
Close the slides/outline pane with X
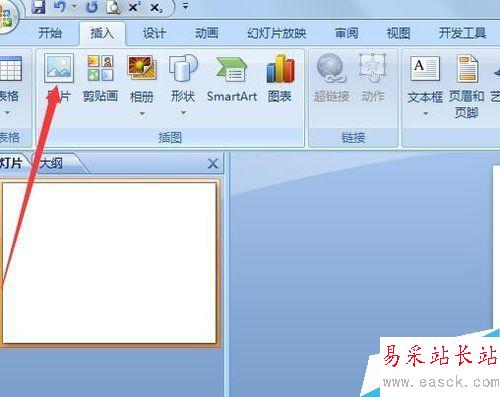[x=213, y=164]
